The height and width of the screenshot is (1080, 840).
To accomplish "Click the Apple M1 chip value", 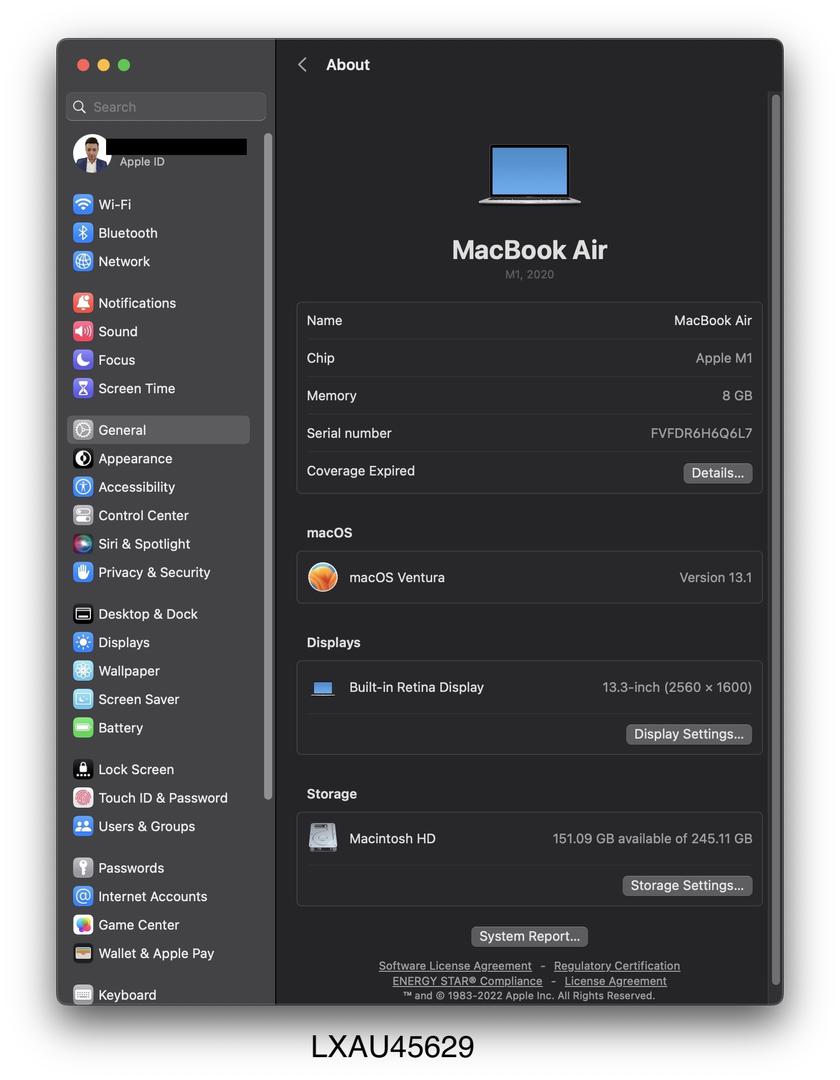I will point(724,358).
